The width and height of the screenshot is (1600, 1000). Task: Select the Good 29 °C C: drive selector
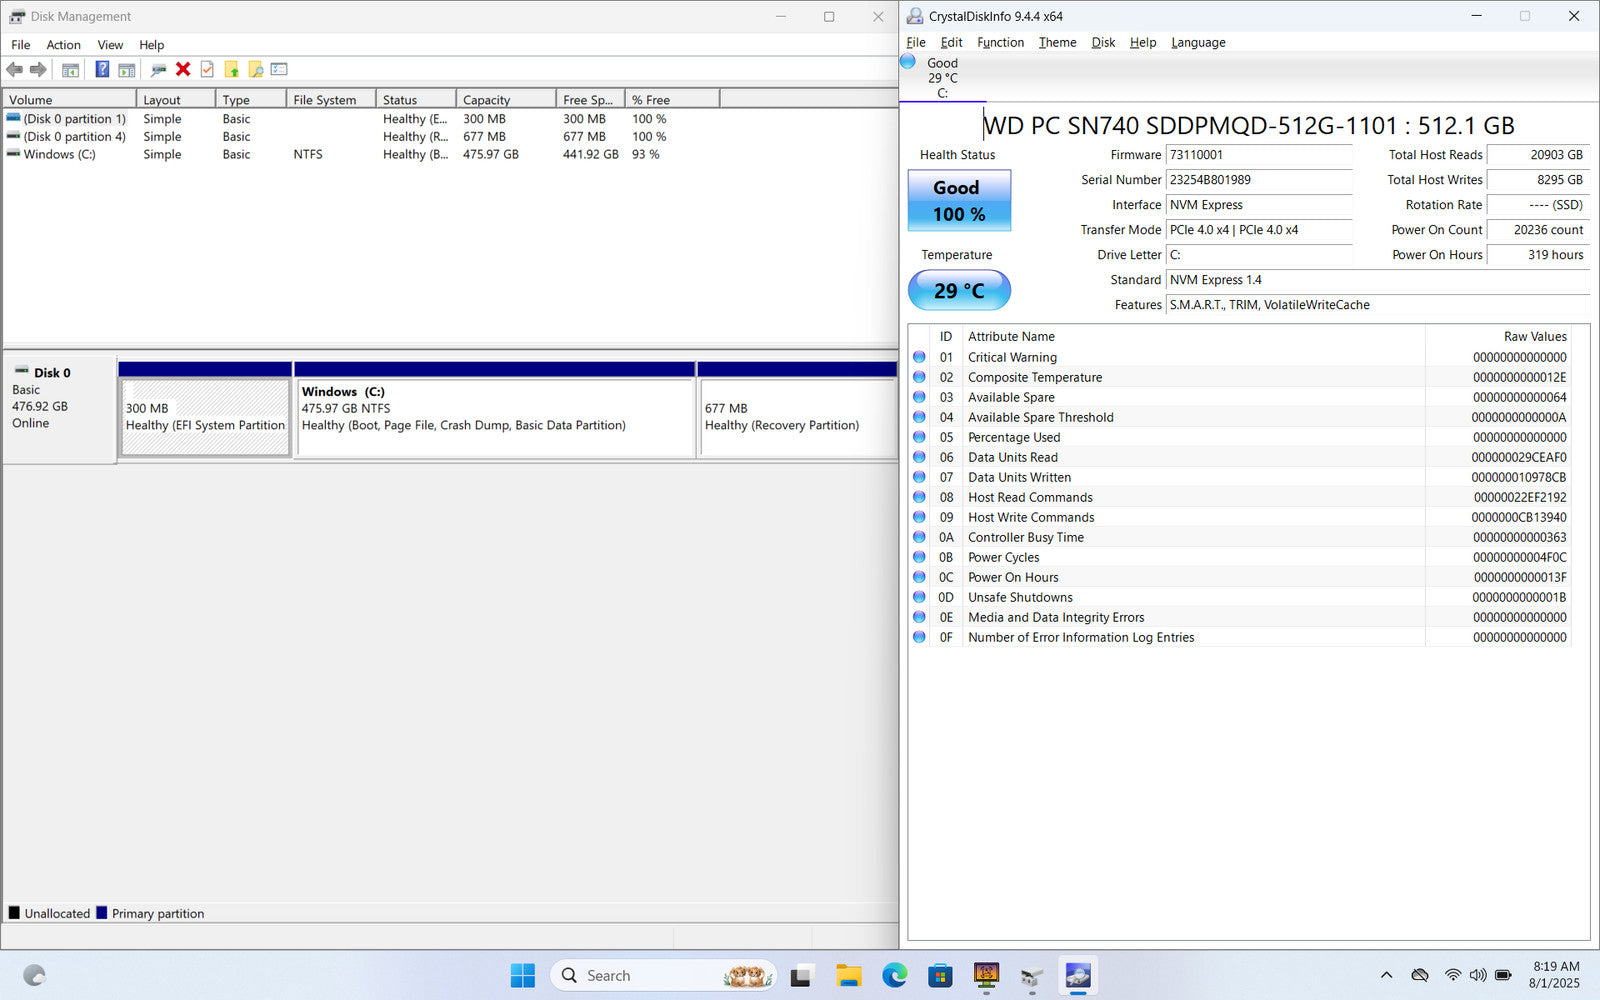pos(941,77)
